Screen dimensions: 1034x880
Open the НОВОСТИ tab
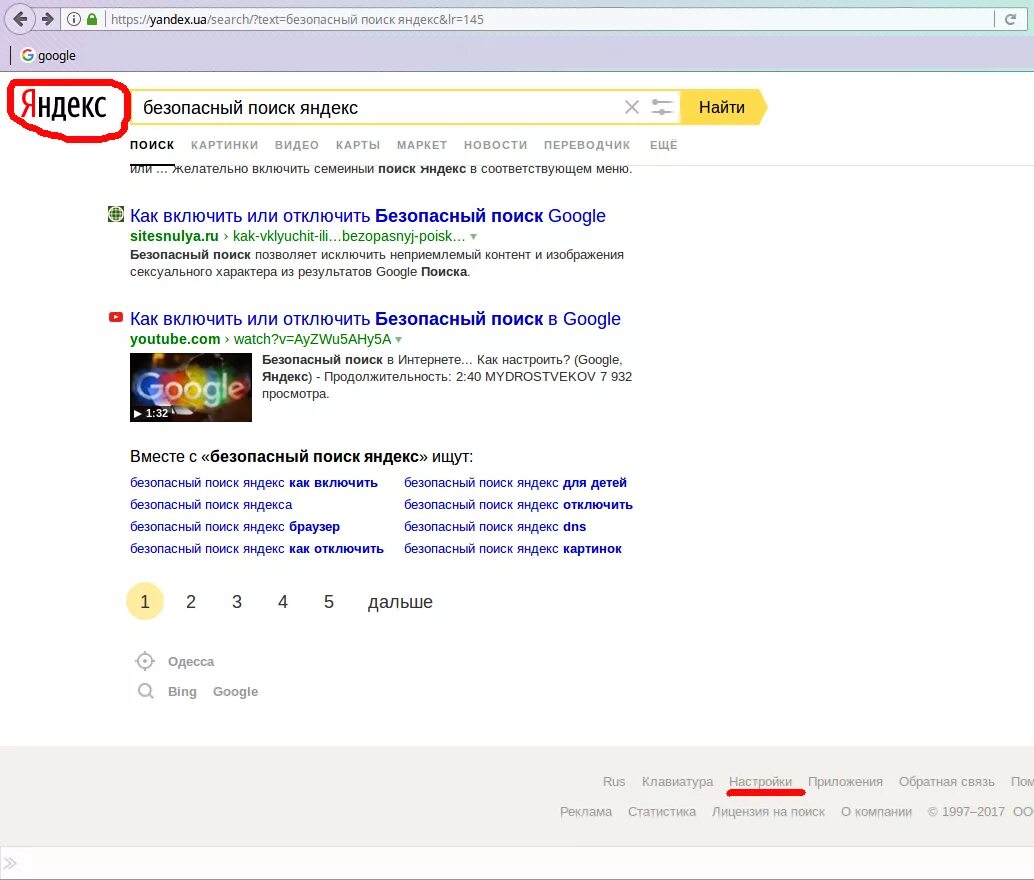tap(496, 145)
